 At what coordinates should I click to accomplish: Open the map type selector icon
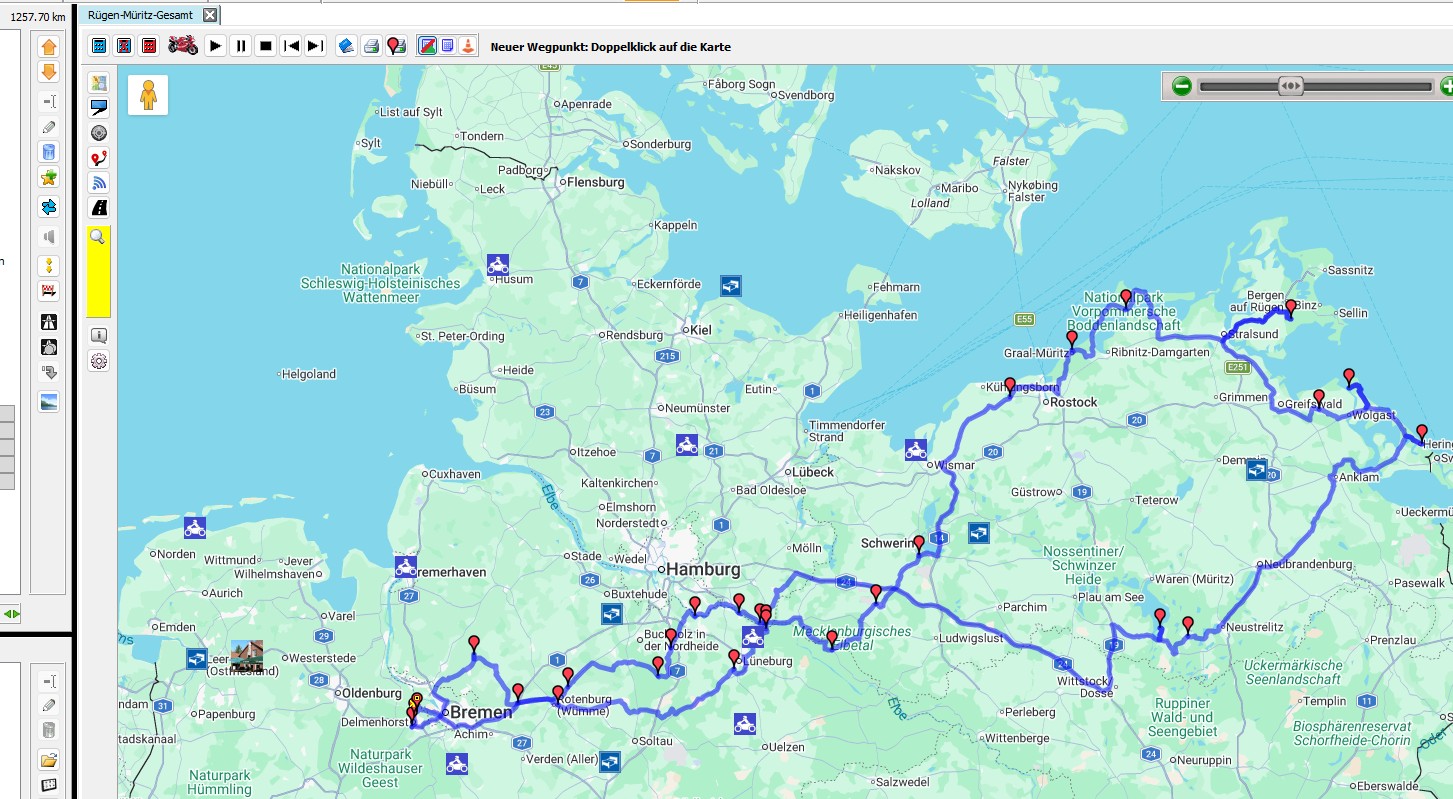coord(98,83)
